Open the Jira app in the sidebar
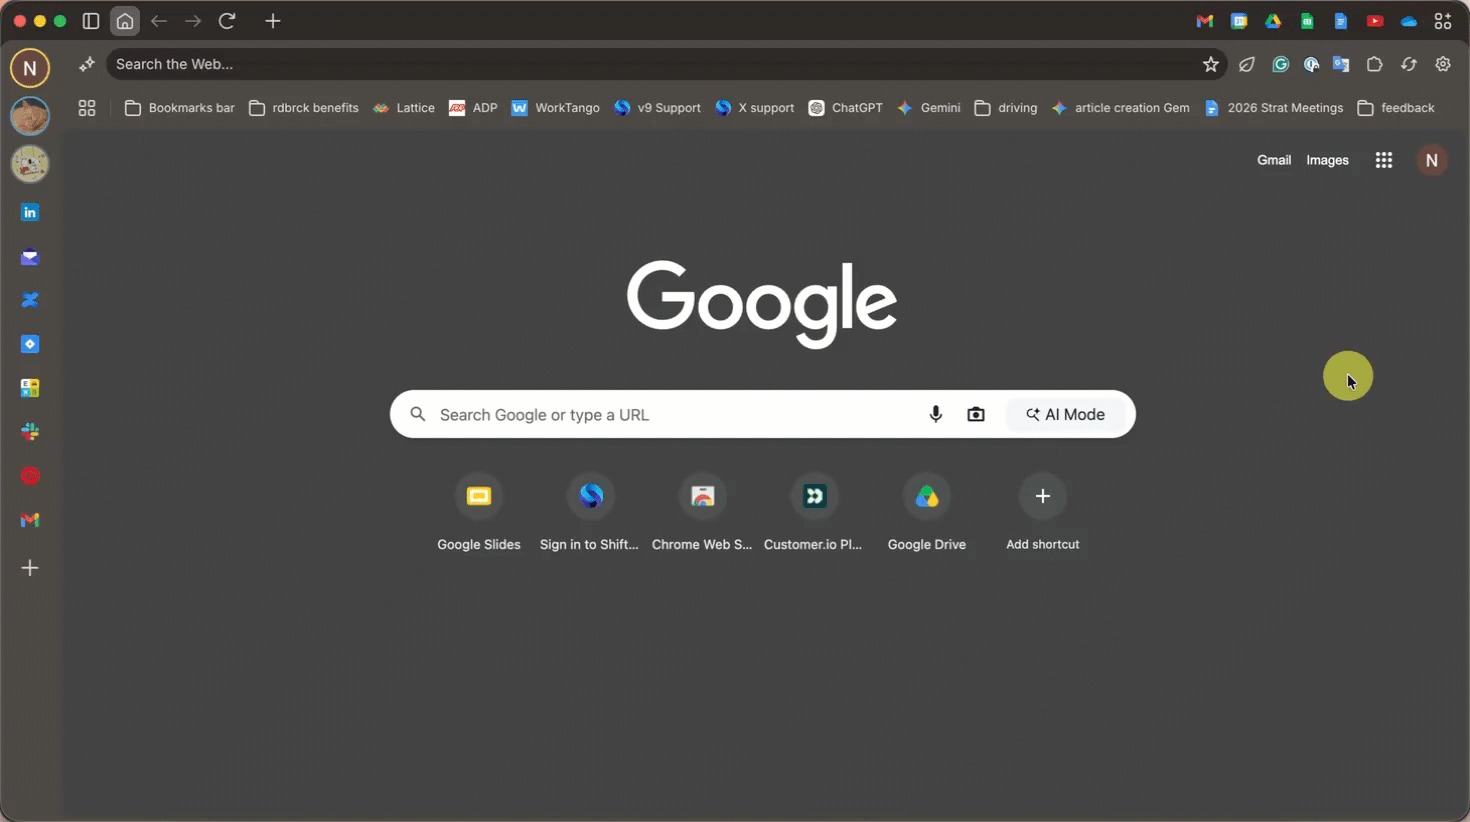 (30, 344)
